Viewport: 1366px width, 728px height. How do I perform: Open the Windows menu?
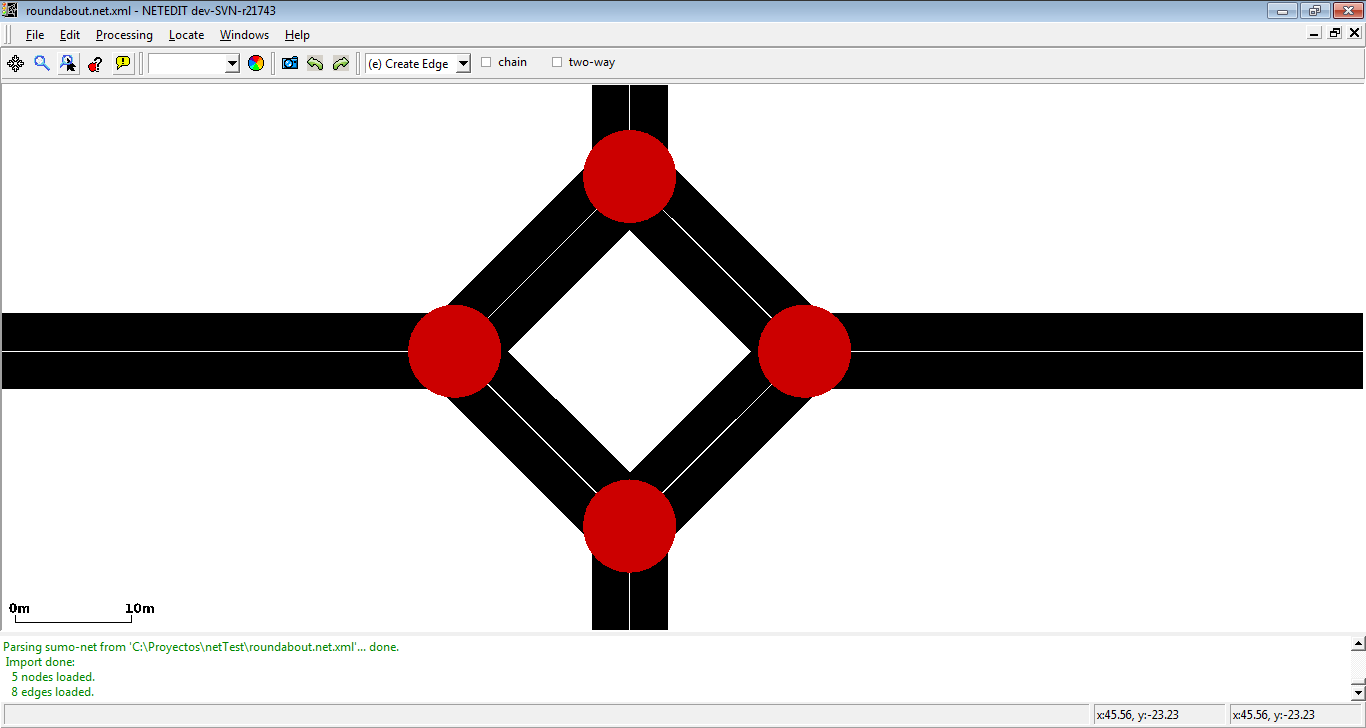click(244, 35)
